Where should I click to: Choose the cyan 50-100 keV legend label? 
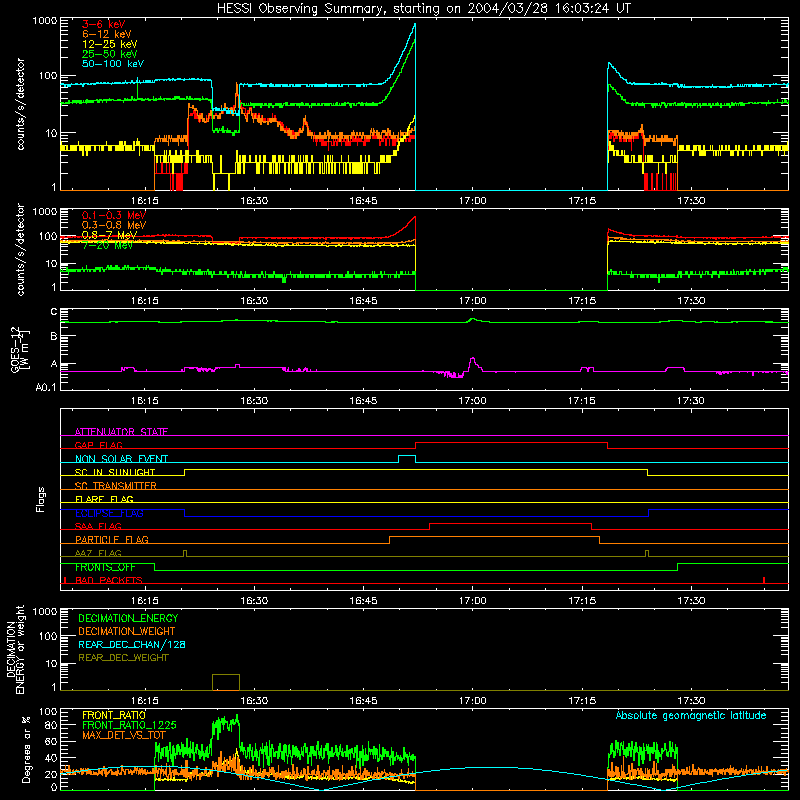(113, 64)
